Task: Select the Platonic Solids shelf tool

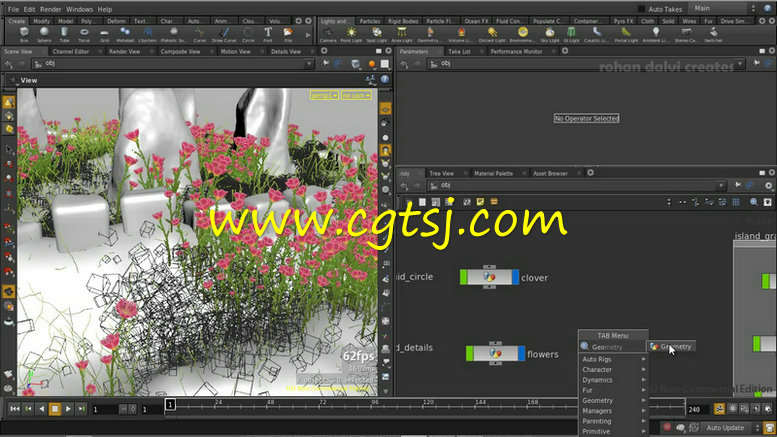Action: point(173,34)
